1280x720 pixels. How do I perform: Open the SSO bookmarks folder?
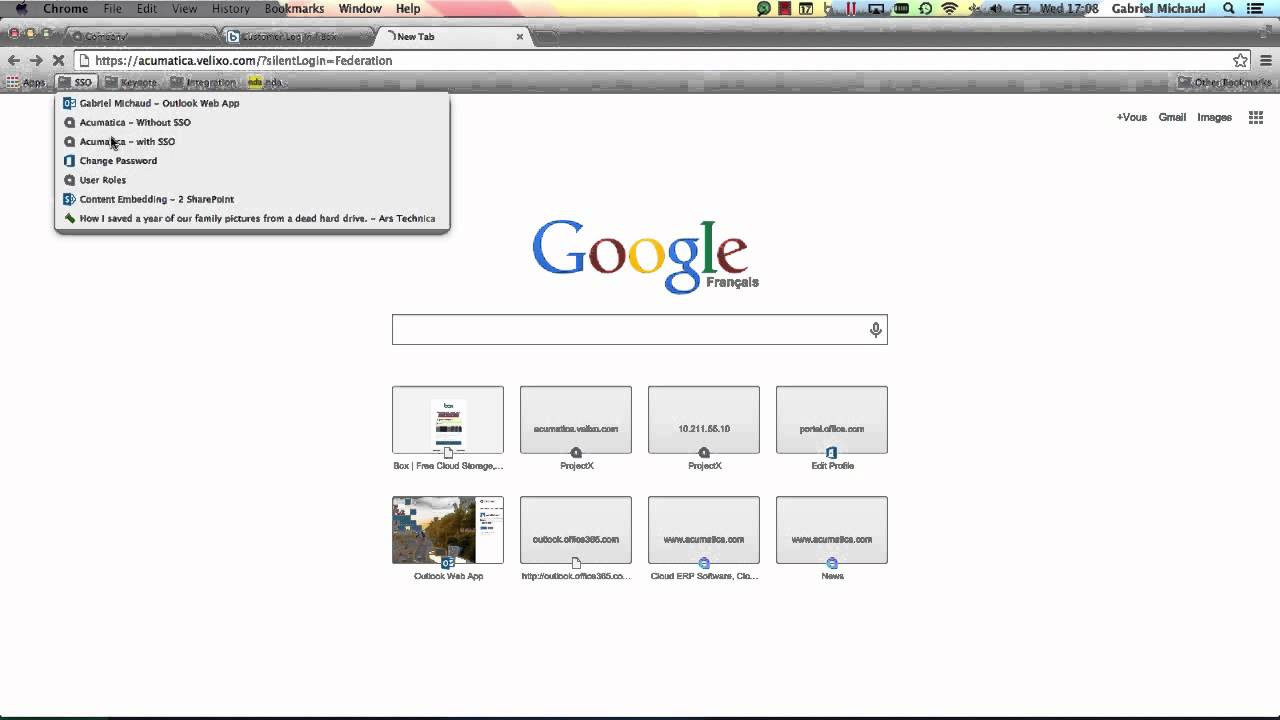[75, 83]
